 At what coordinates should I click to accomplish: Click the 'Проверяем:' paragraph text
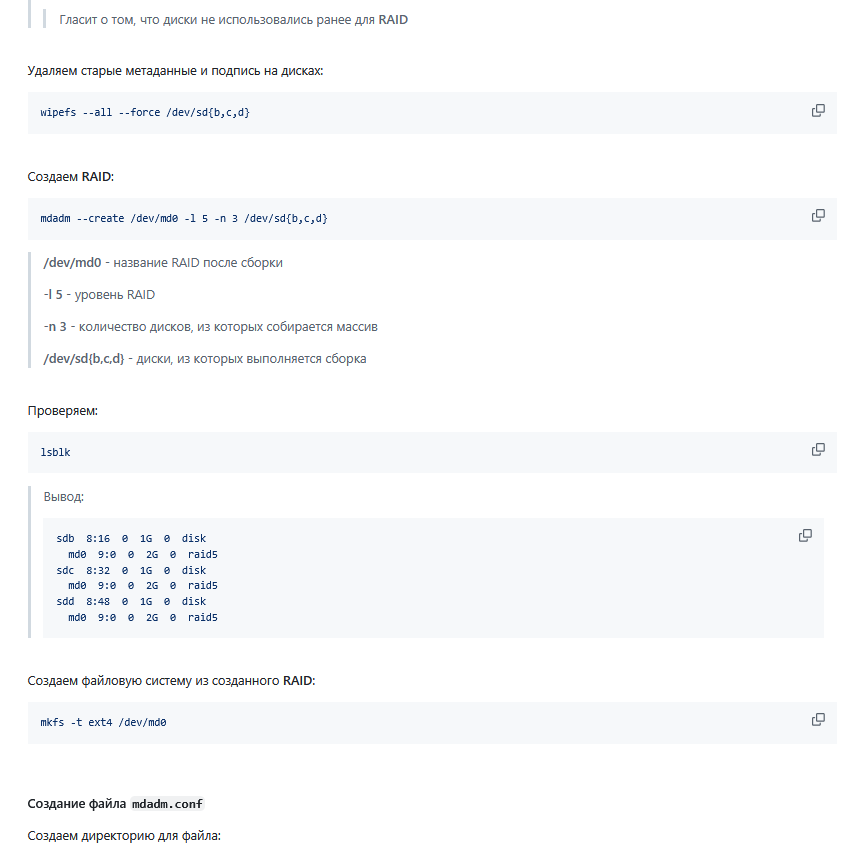tap(62, 411)
